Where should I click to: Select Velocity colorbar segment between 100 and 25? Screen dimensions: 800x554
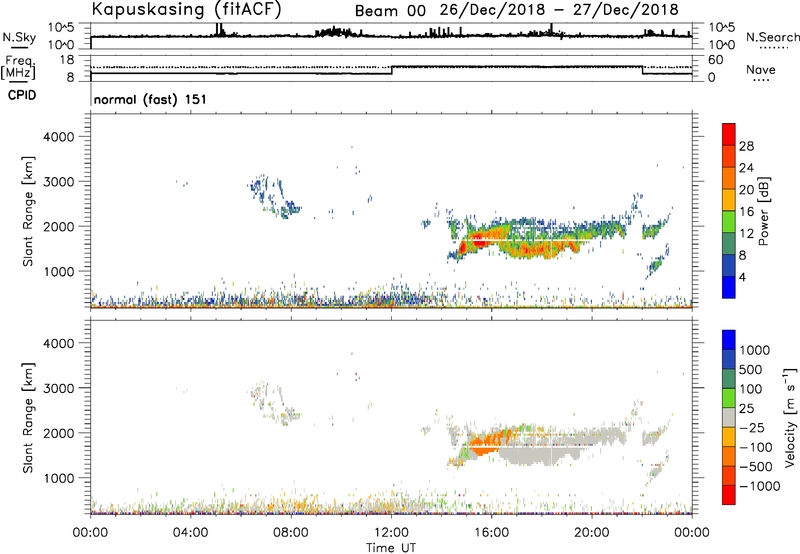click(x=729, y=398)
